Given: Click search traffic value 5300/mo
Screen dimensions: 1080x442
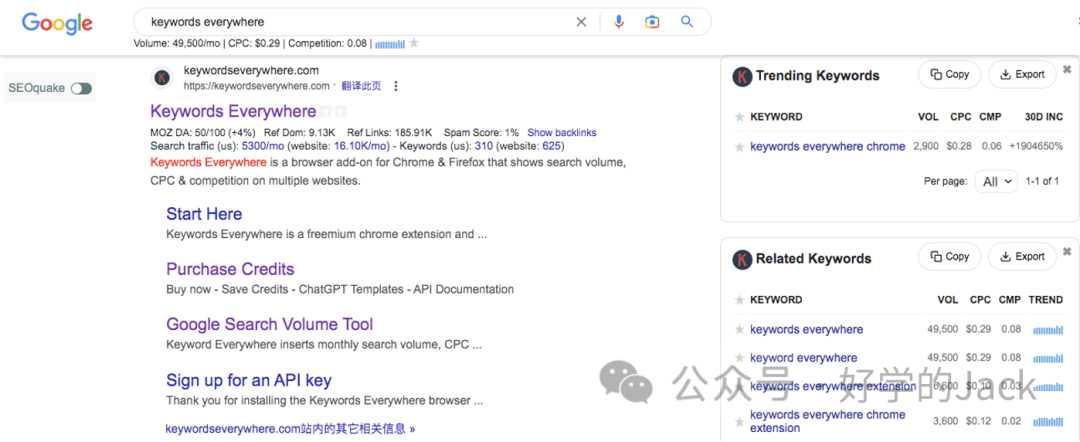Looking at the screenshot, I should tap(263, 146).
